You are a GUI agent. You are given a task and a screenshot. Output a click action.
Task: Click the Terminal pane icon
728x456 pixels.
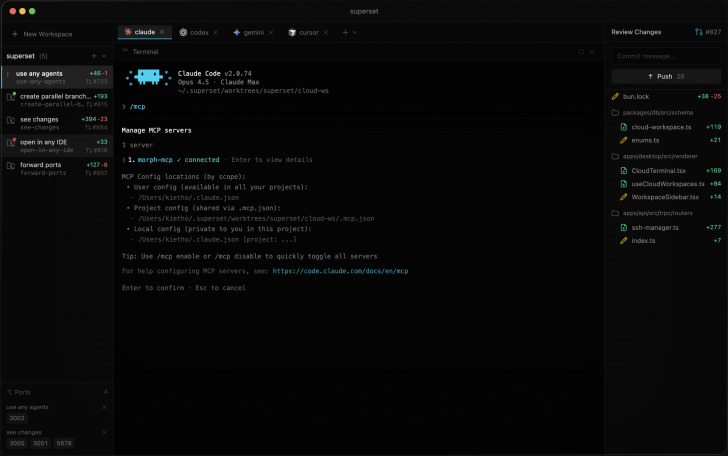point(125,52)
